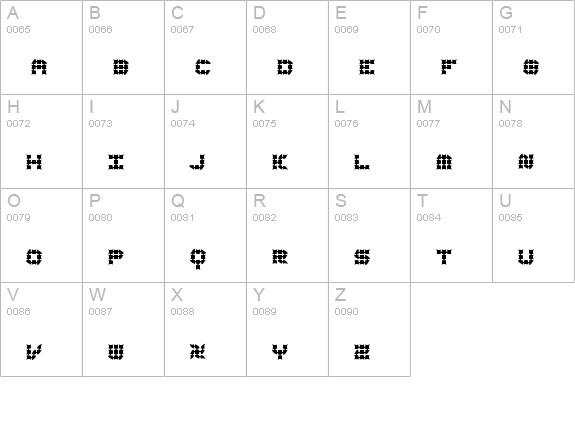Select the E glyph cell coded 0069

click(369, 47)
